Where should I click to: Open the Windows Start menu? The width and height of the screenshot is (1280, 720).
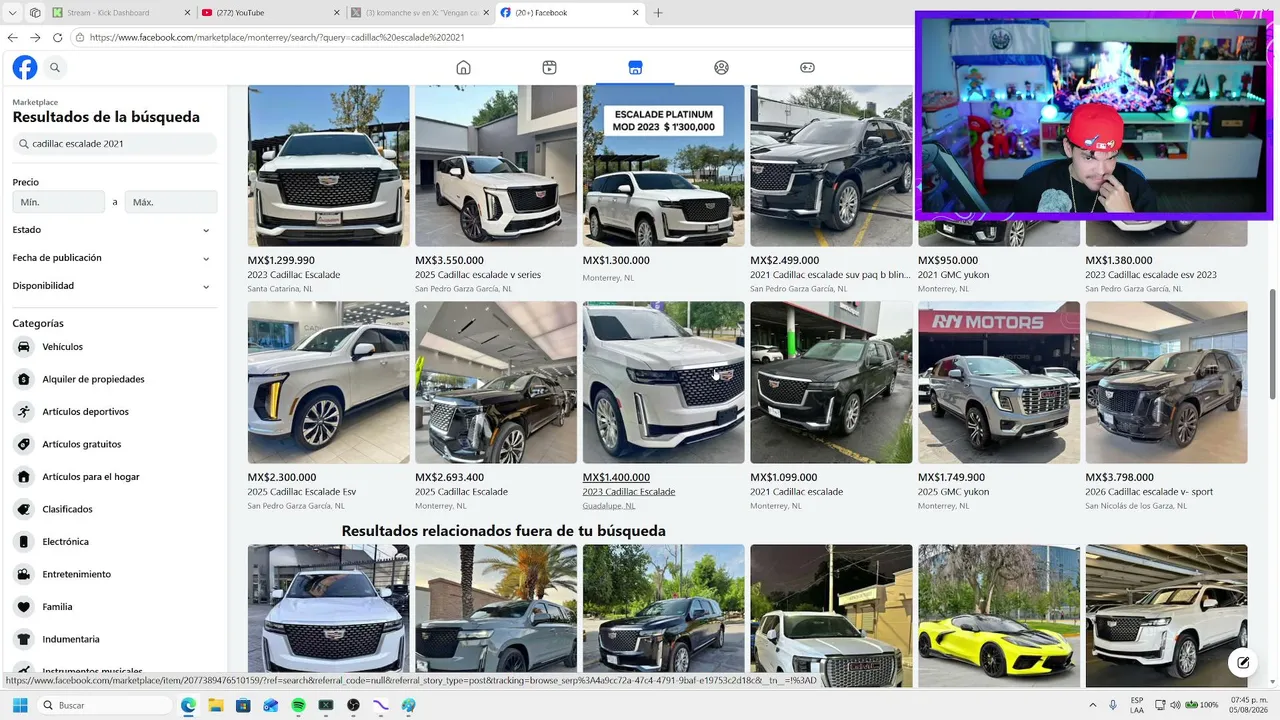coord(19,705)
